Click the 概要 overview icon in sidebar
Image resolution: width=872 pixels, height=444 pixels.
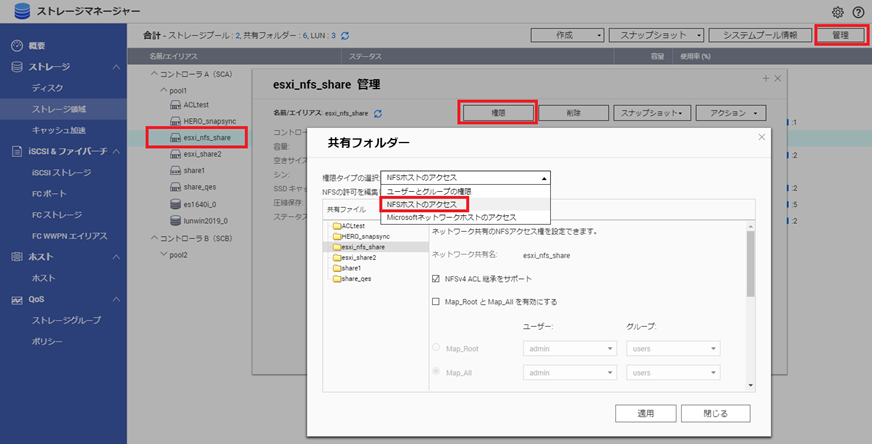17,46
